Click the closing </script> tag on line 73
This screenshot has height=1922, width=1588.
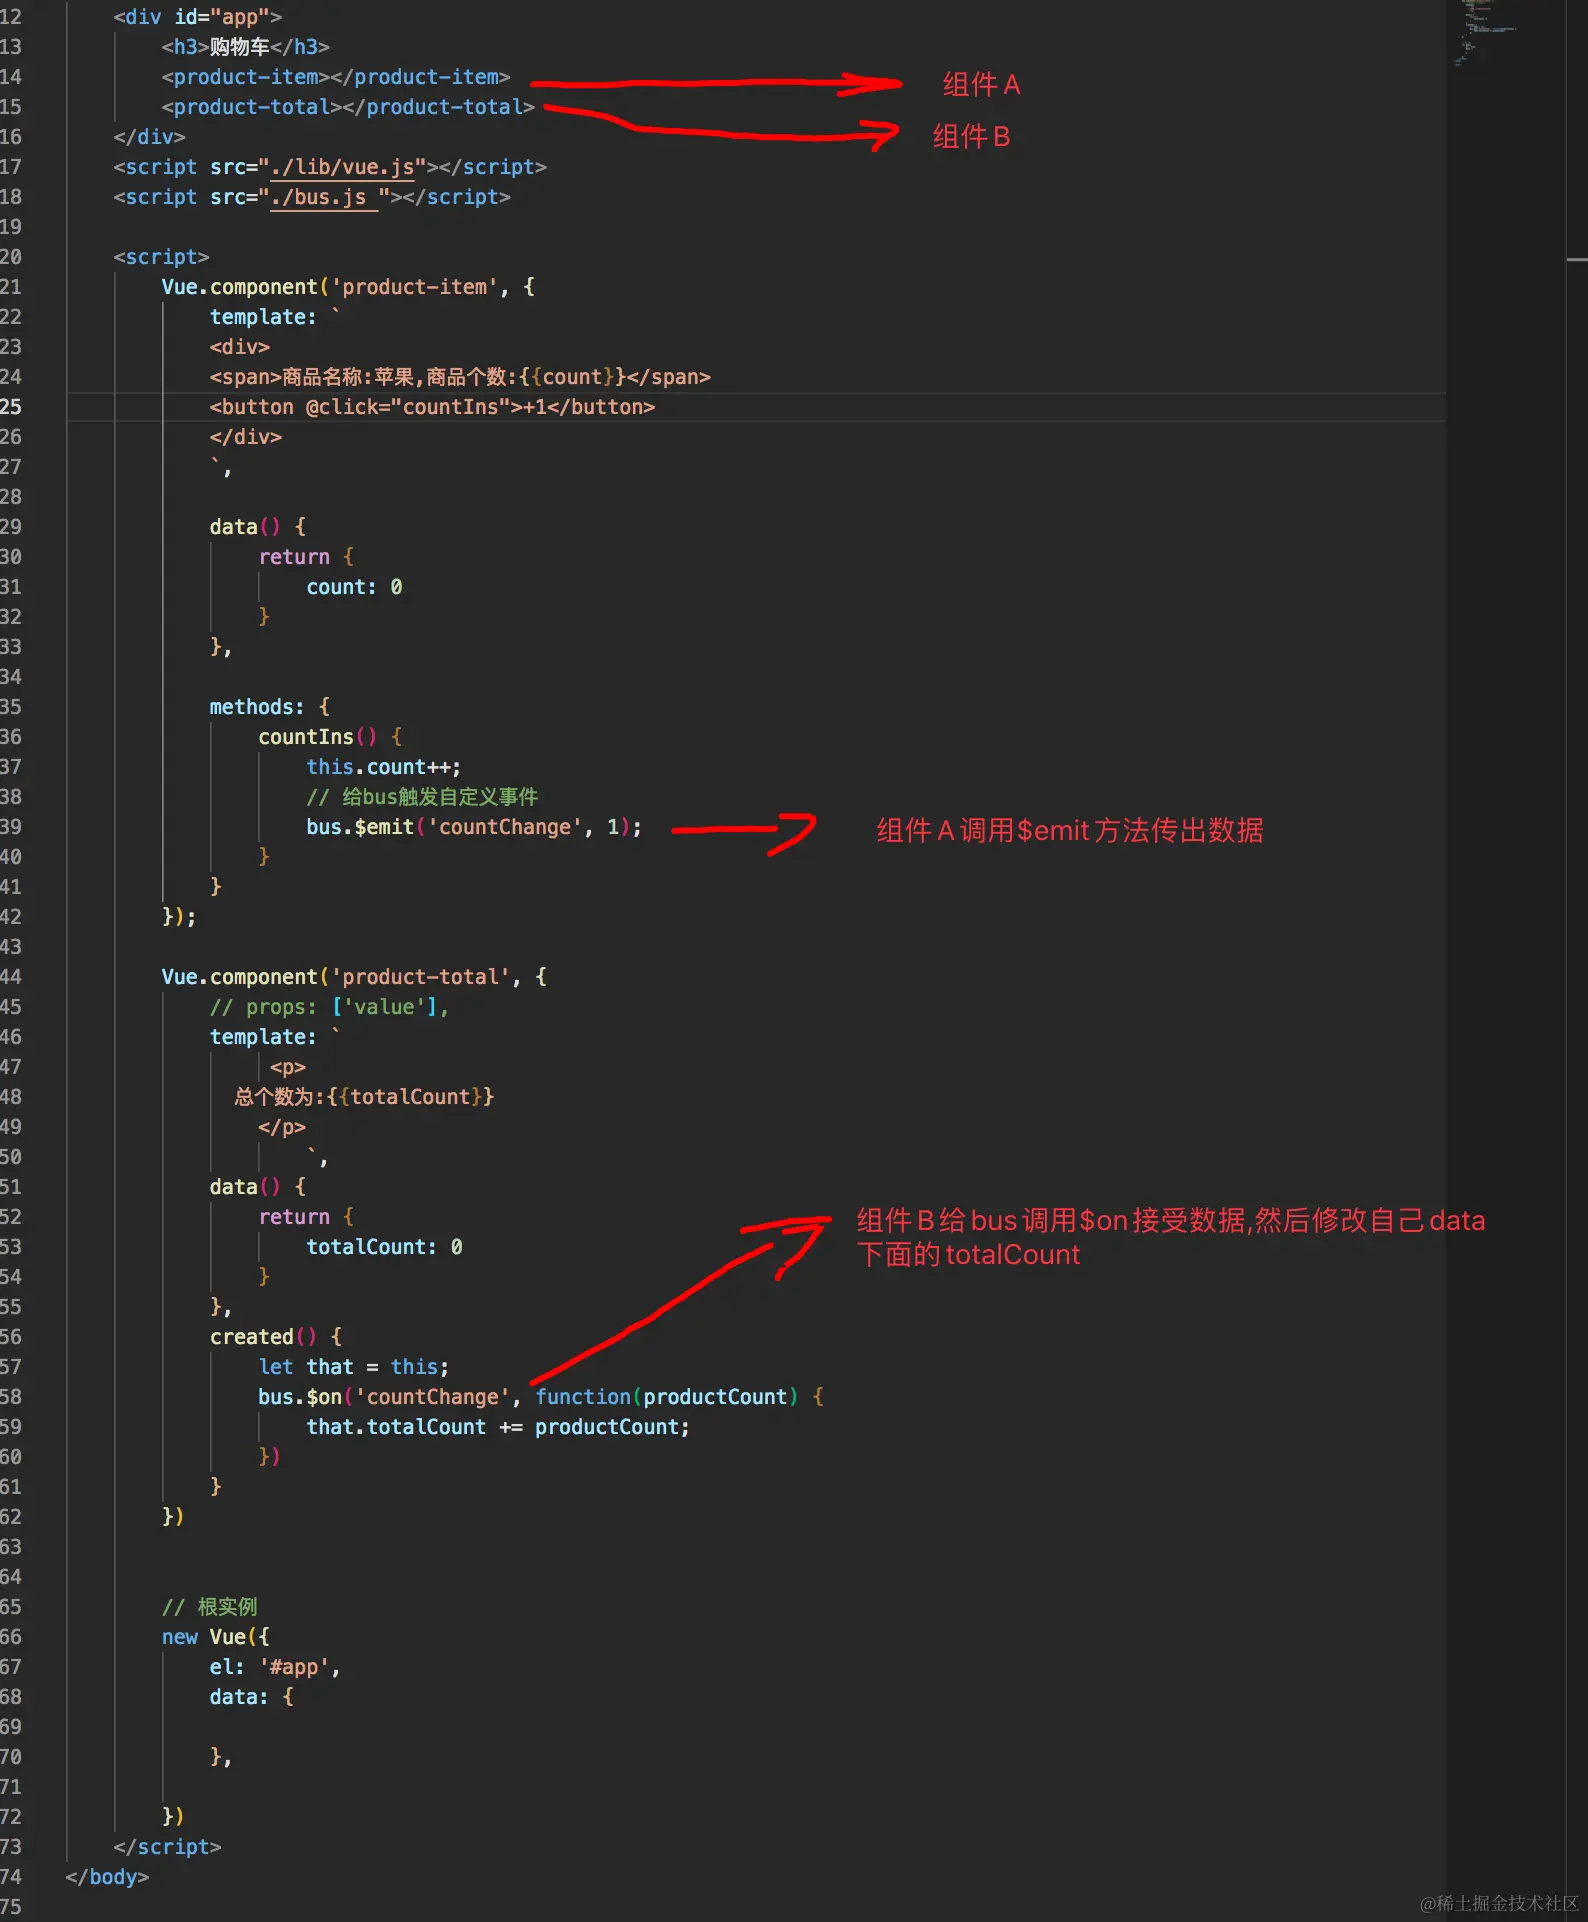167,1847
